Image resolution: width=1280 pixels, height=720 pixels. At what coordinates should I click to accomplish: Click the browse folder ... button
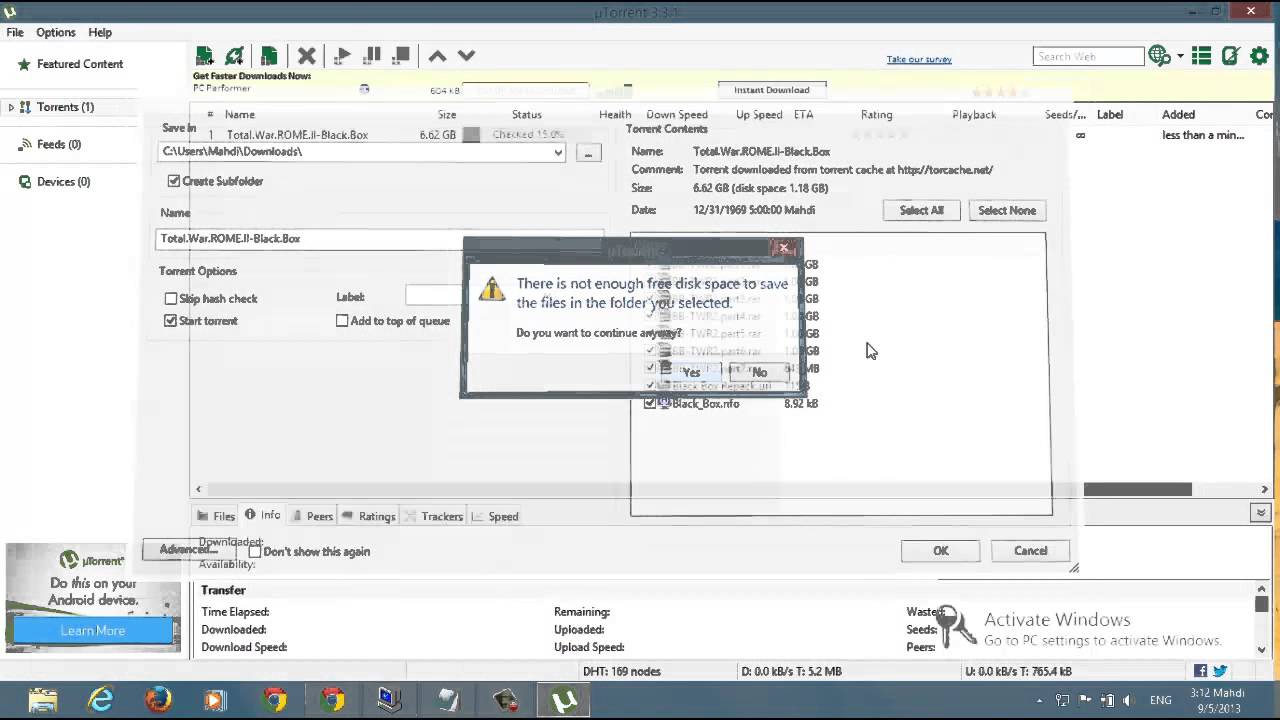tap(588, 152)
